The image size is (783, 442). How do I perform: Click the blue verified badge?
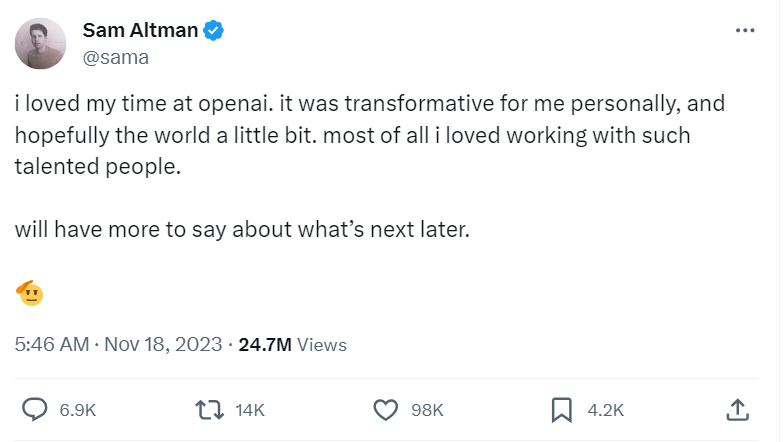pos(215,31)
